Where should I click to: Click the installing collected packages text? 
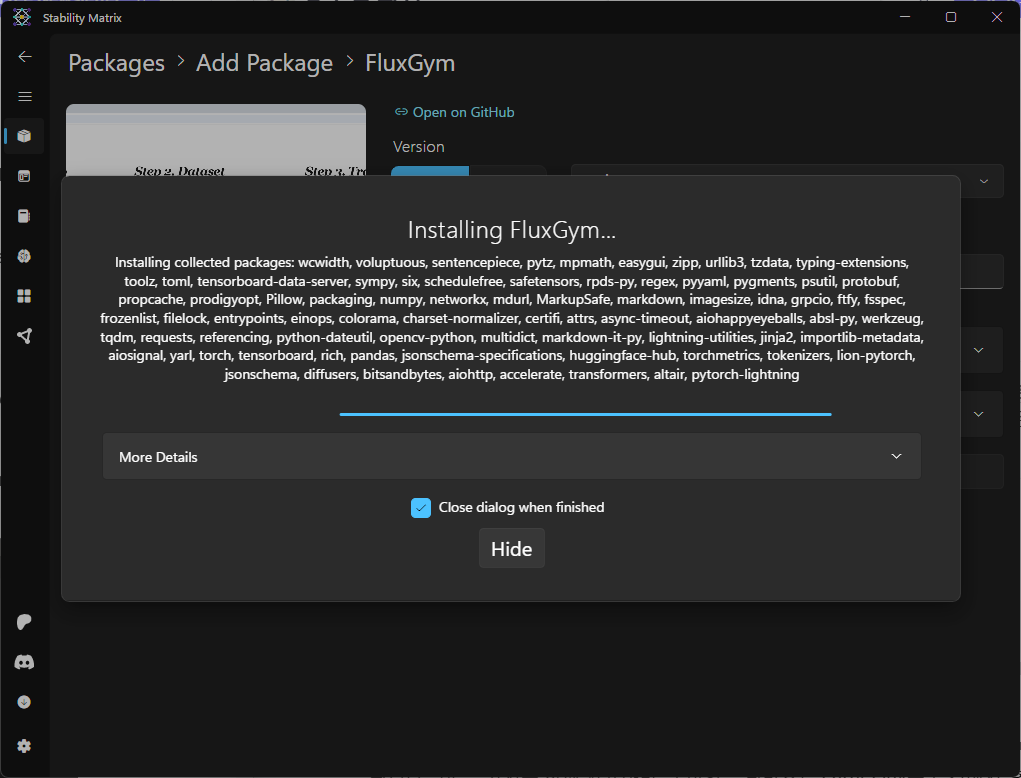(x=512, y=318)
